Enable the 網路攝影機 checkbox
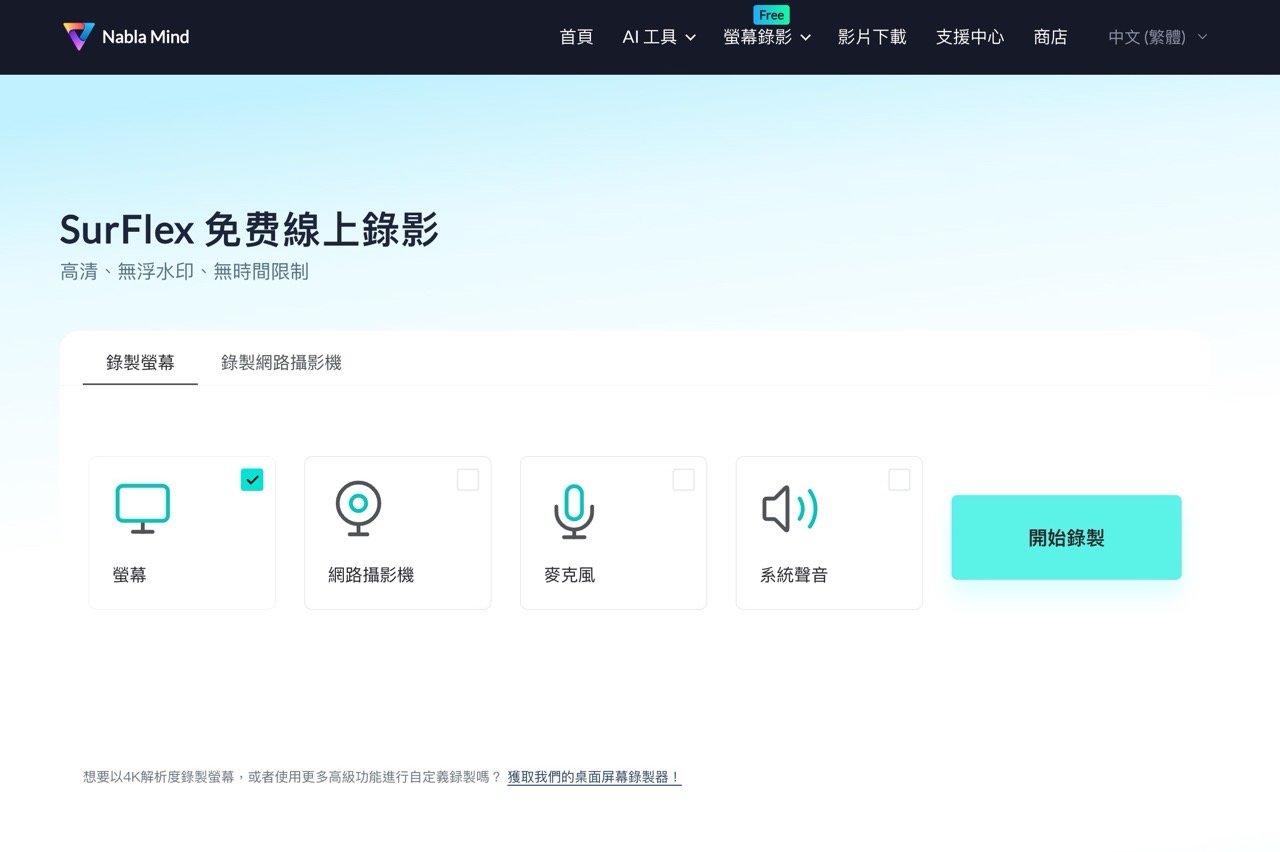 (x=468, y=480)
